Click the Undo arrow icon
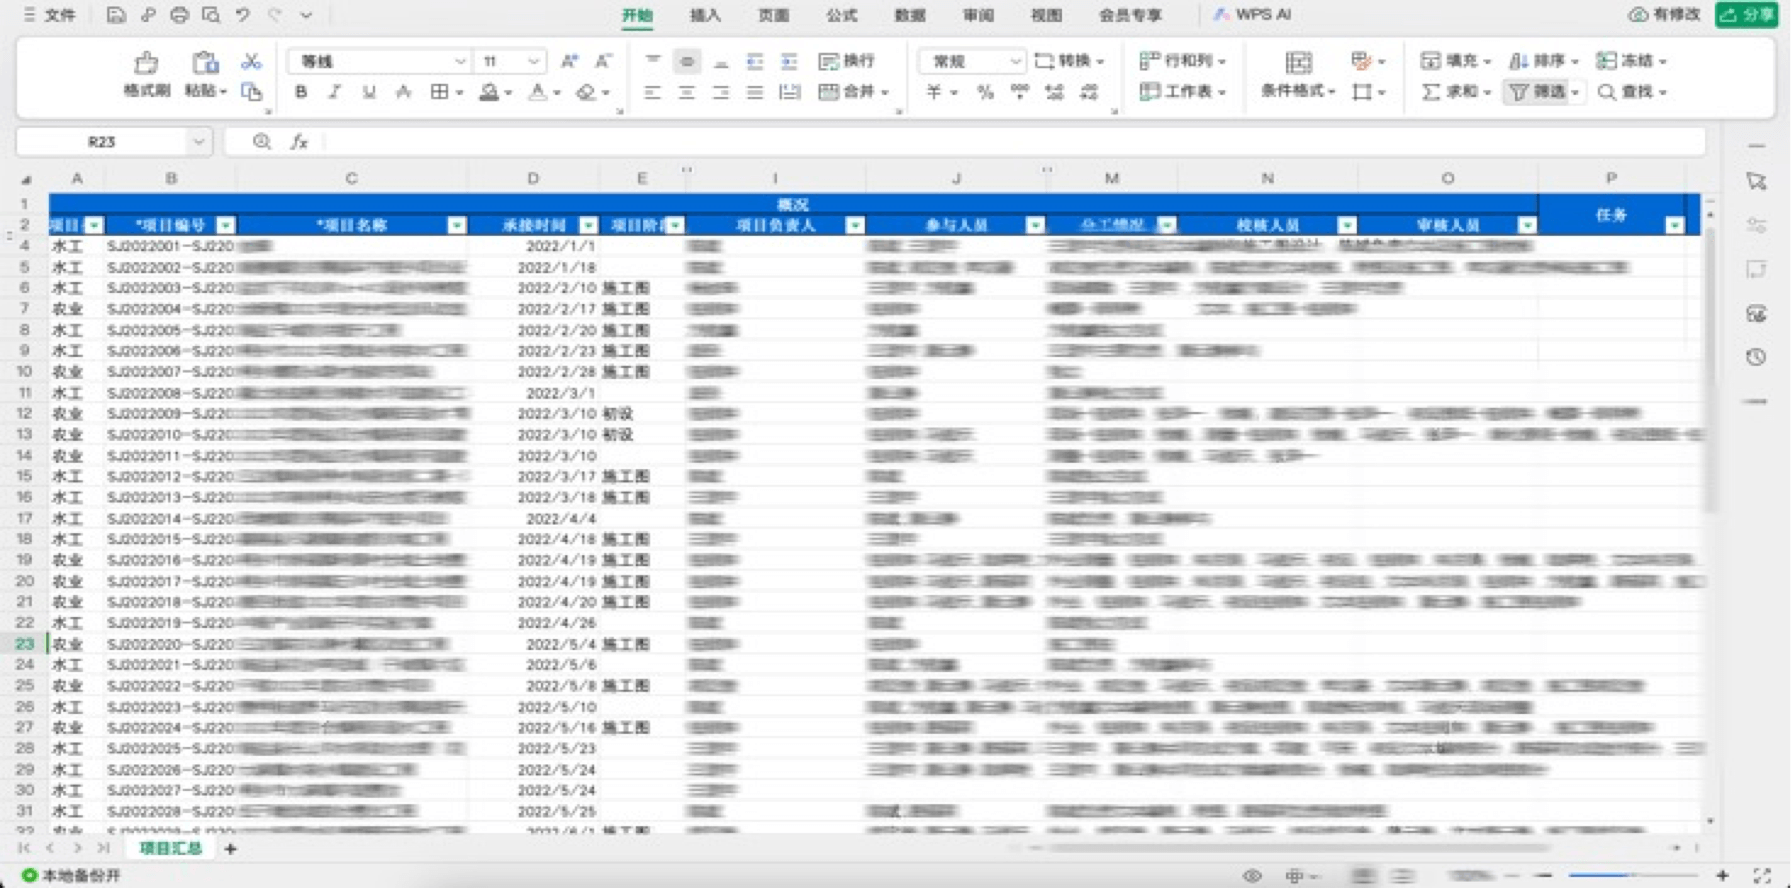The height and width of the screenshot is (888, 1791). point(243,15)
